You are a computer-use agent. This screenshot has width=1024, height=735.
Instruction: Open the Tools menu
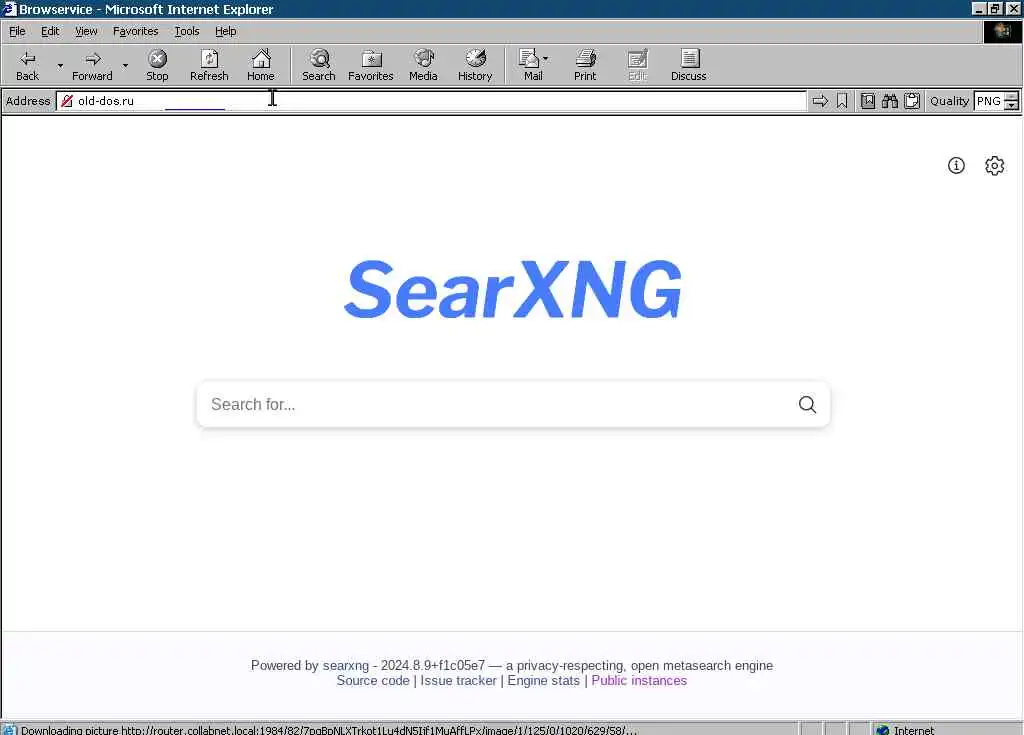[186, 31]
